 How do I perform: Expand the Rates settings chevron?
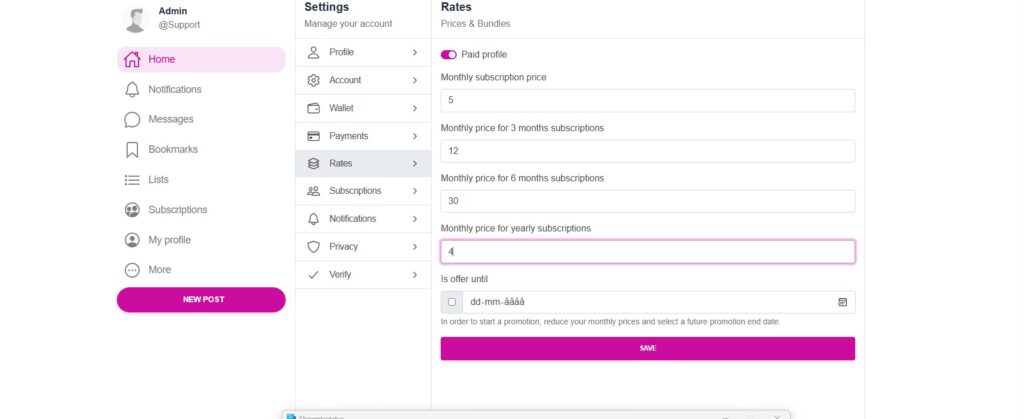pyautogui.click(x=415, y=164)
